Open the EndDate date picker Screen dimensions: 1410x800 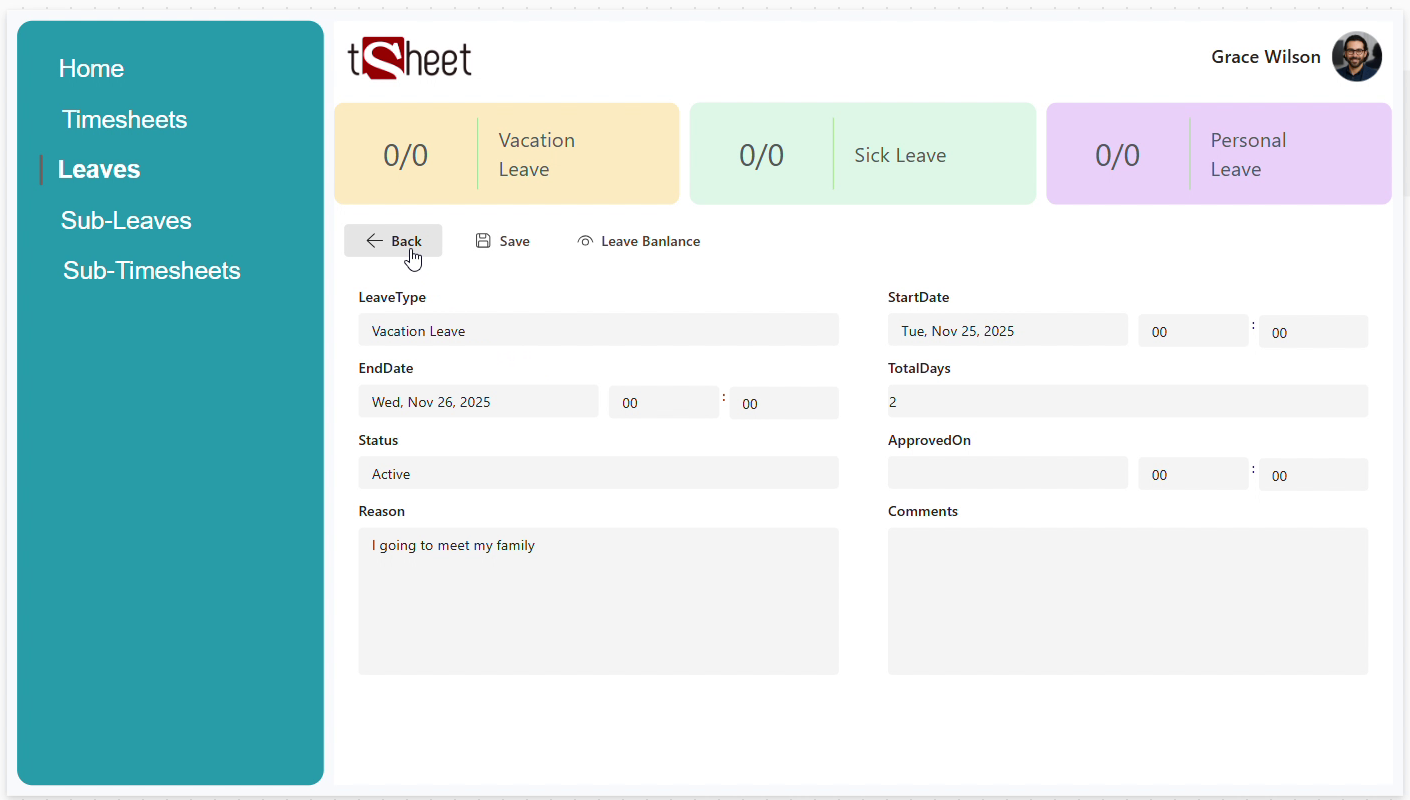[x=478, y=402]
